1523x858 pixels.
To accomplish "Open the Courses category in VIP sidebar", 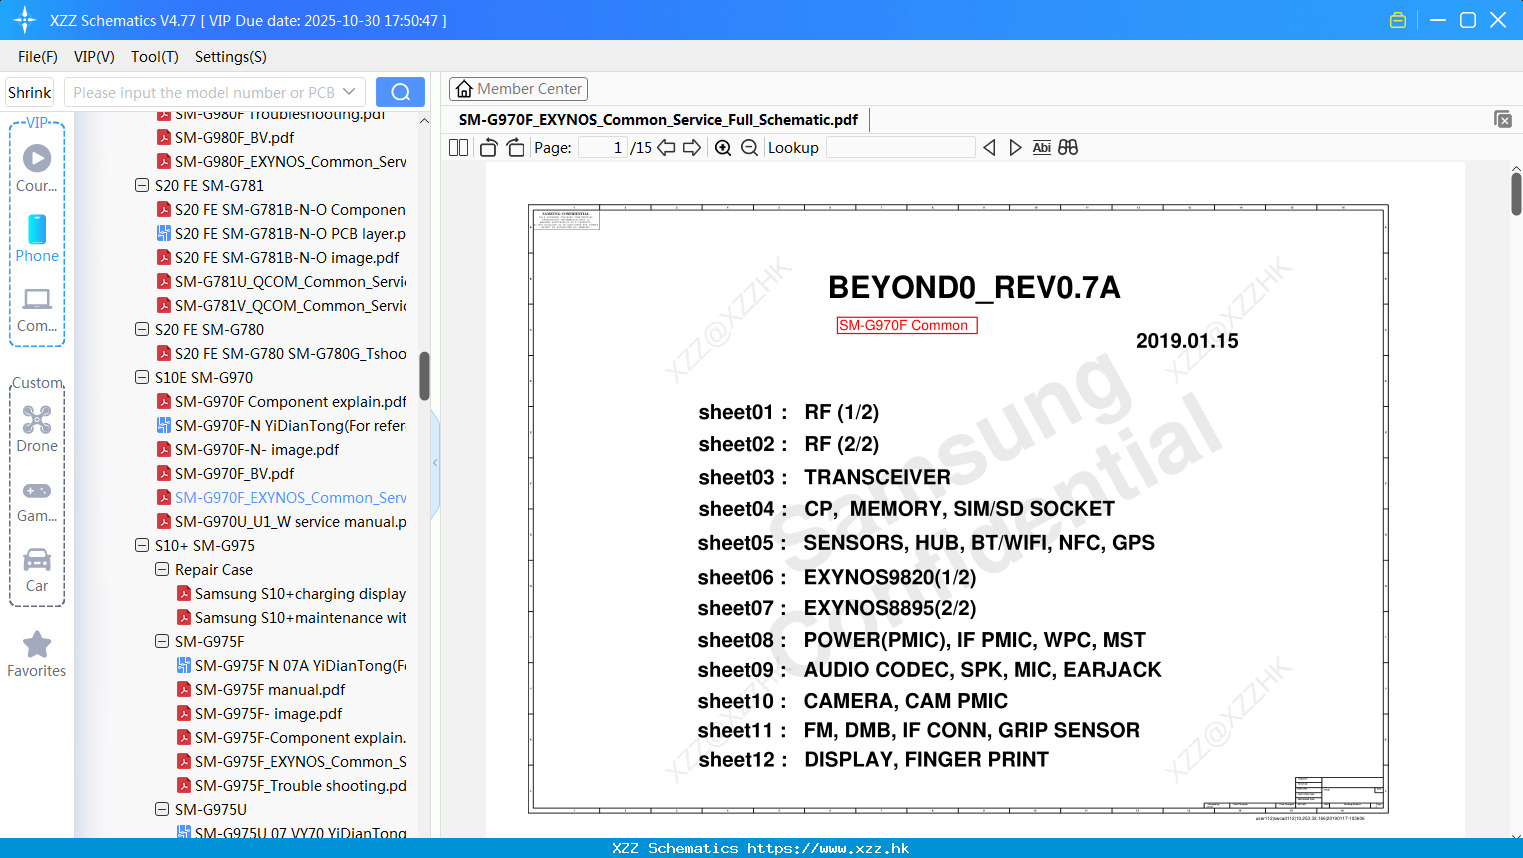I will point(37,168).
